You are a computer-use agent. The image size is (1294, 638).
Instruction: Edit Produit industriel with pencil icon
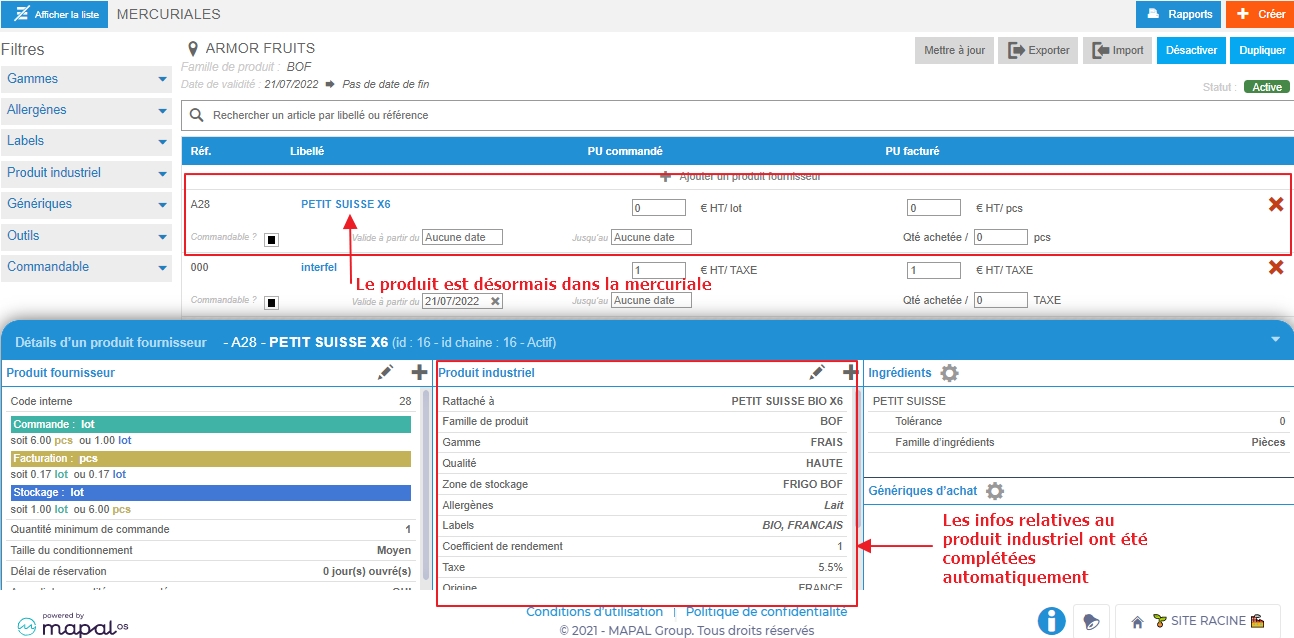coord(817,373)
